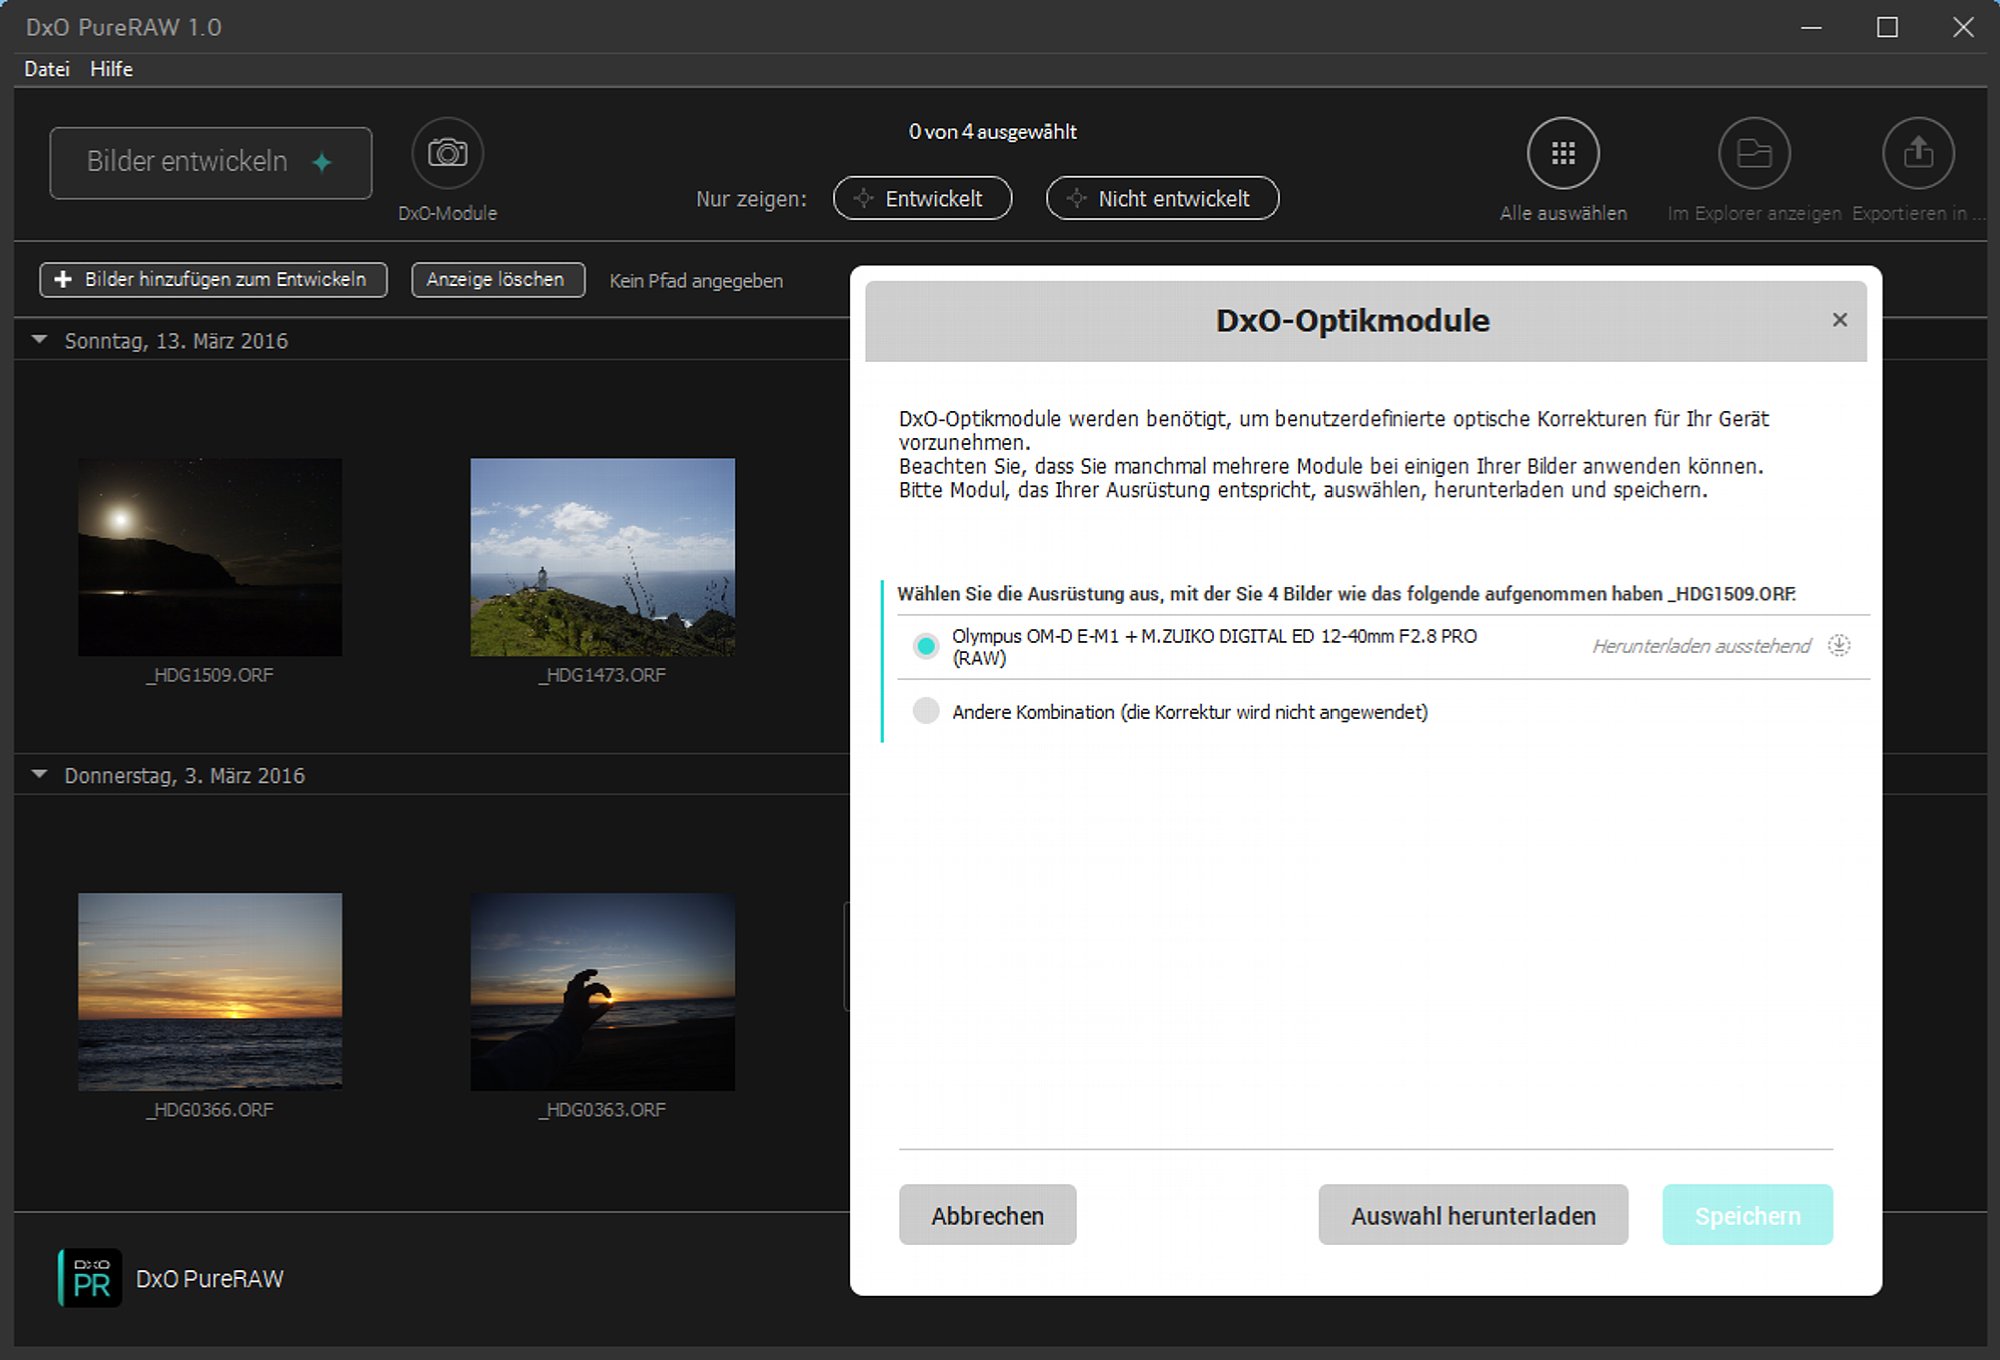The width and height of the screenshot is (2000, 1360).
Task: Select the _HDG1473.ORF lighthouse thumbnail
Action: [x=602, y=557]
